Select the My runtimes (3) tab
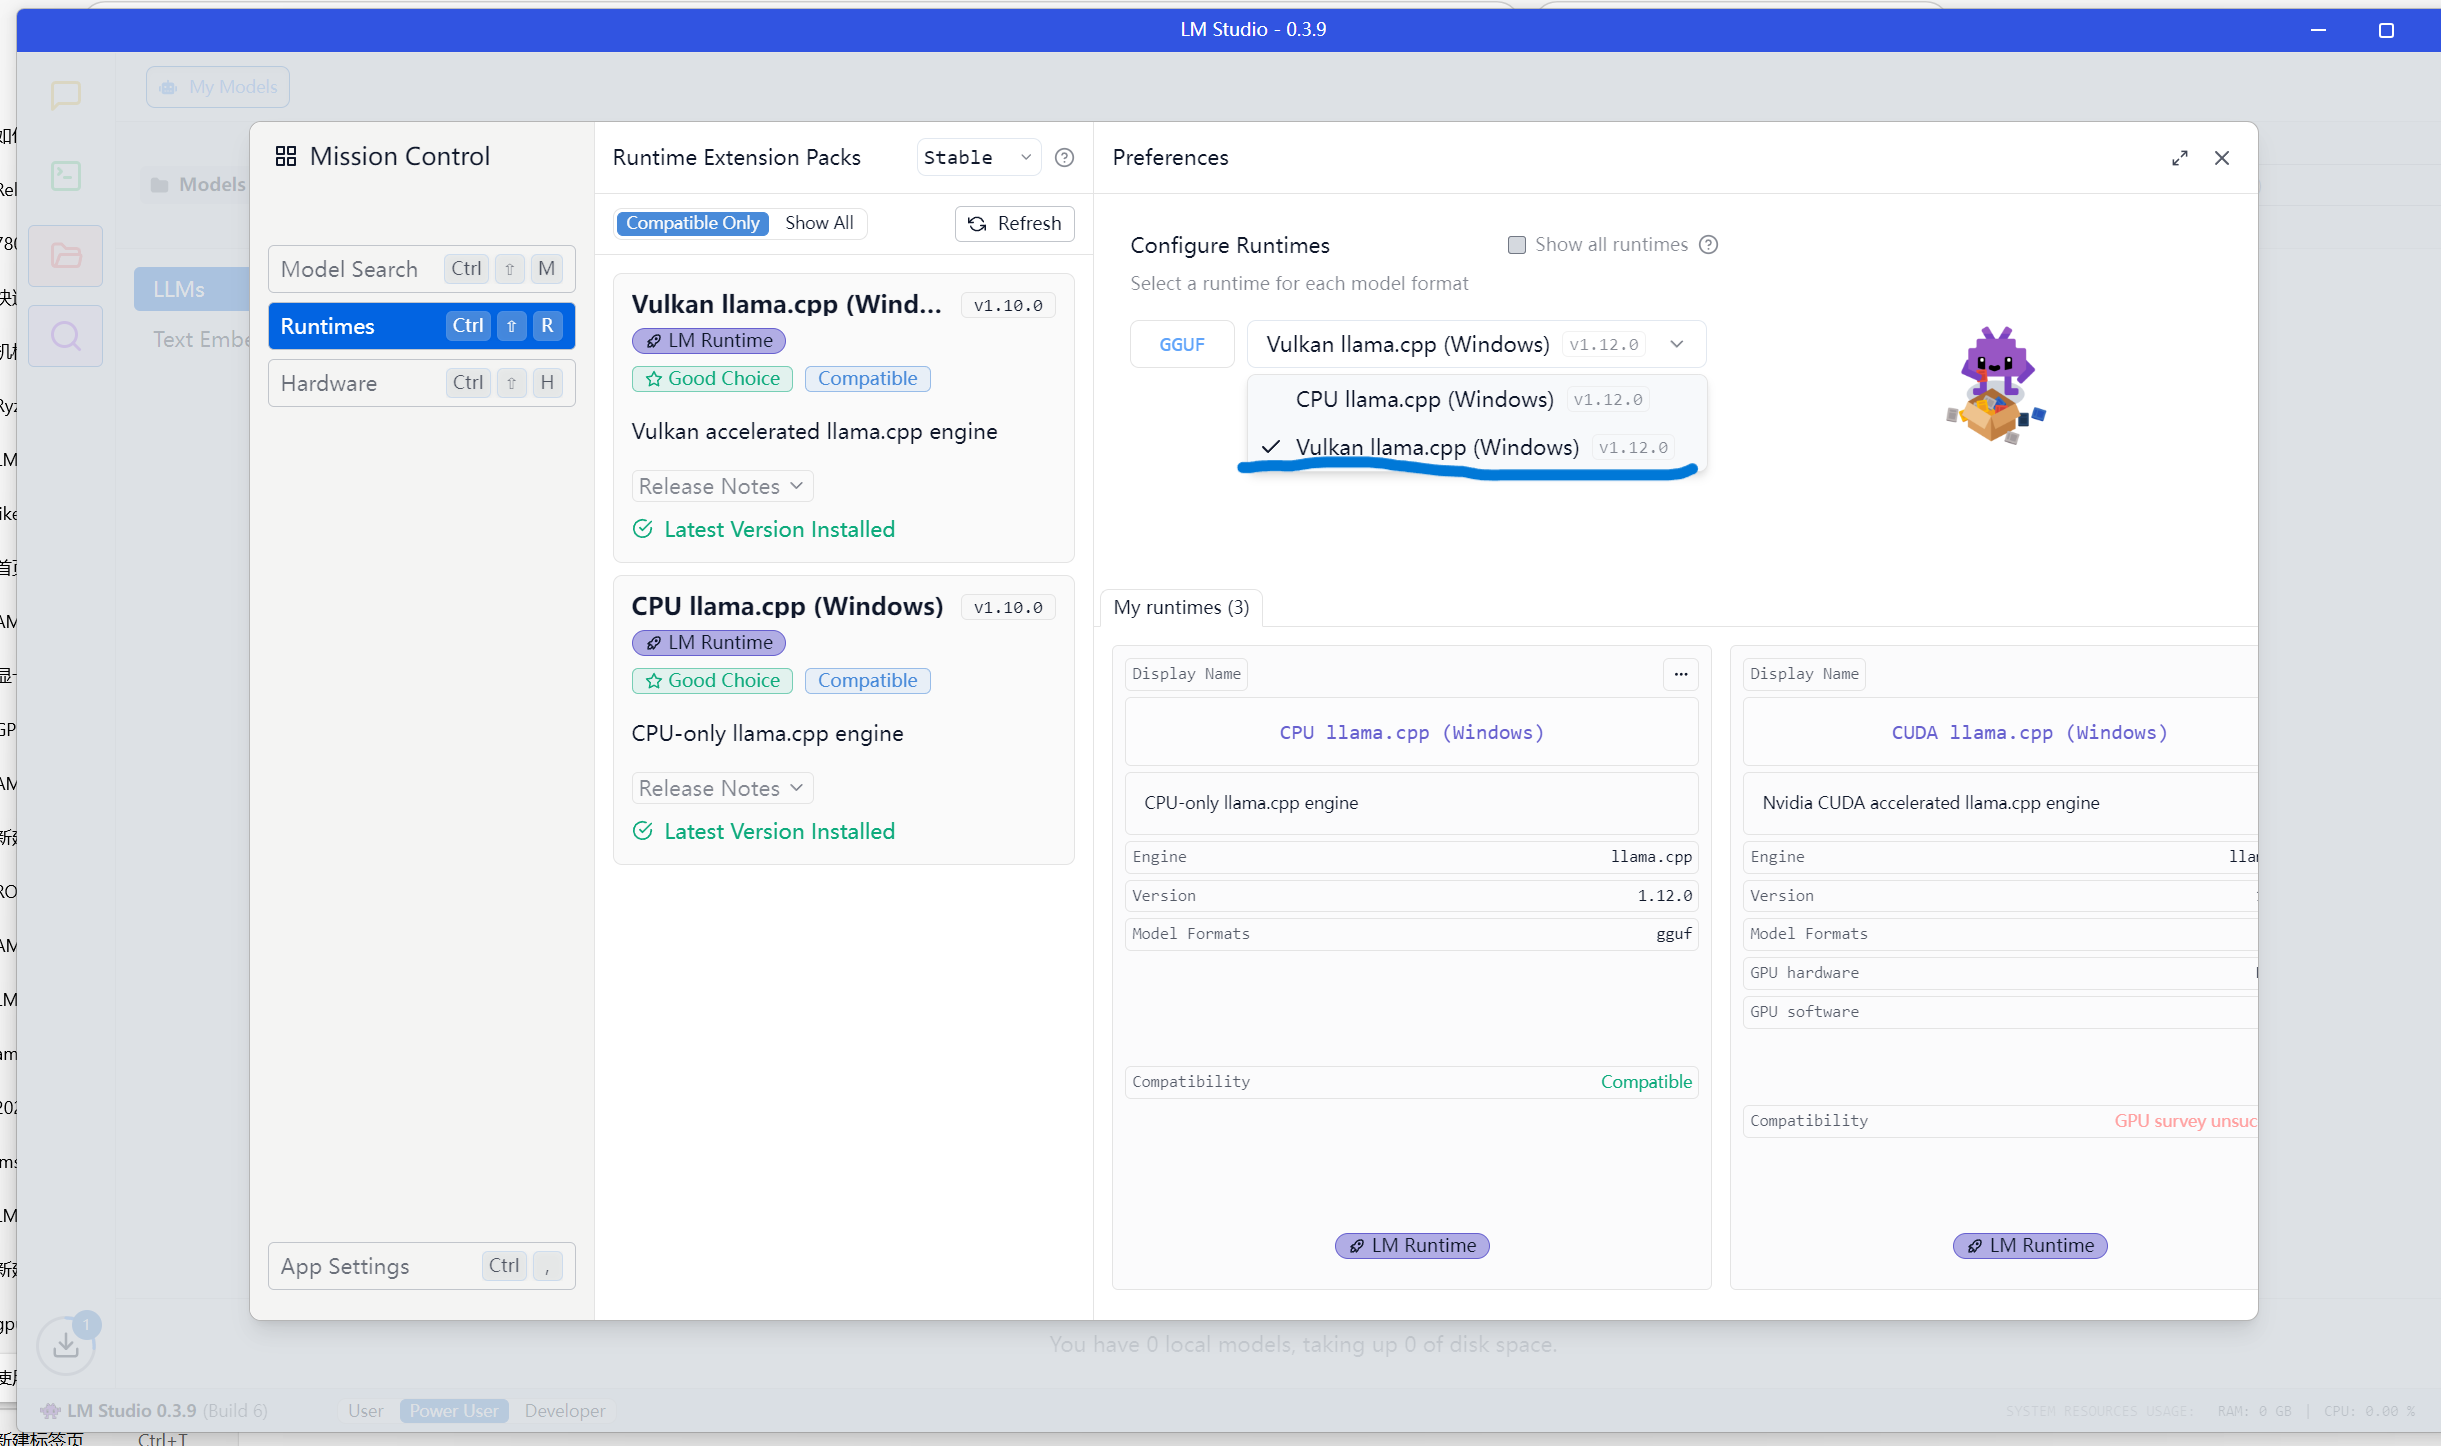Image resolution: width=2441 pixels, height=1446 pixels. click(1180, 607)
